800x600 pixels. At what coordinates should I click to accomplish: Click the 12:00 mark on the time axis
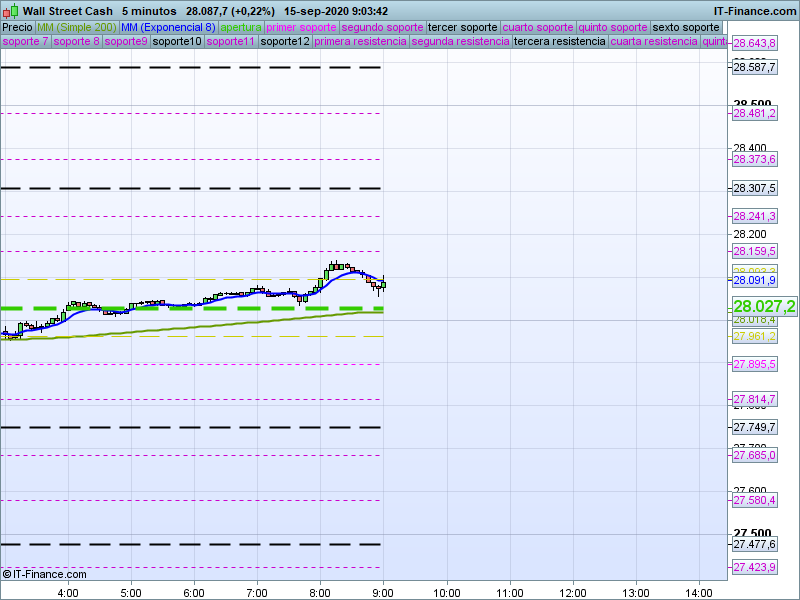573,592
